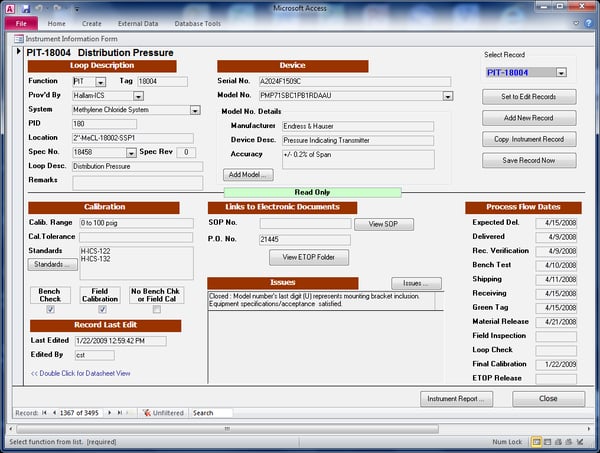
Task: Click the Set to Edit Records button
Action: (x=529, y=97)
